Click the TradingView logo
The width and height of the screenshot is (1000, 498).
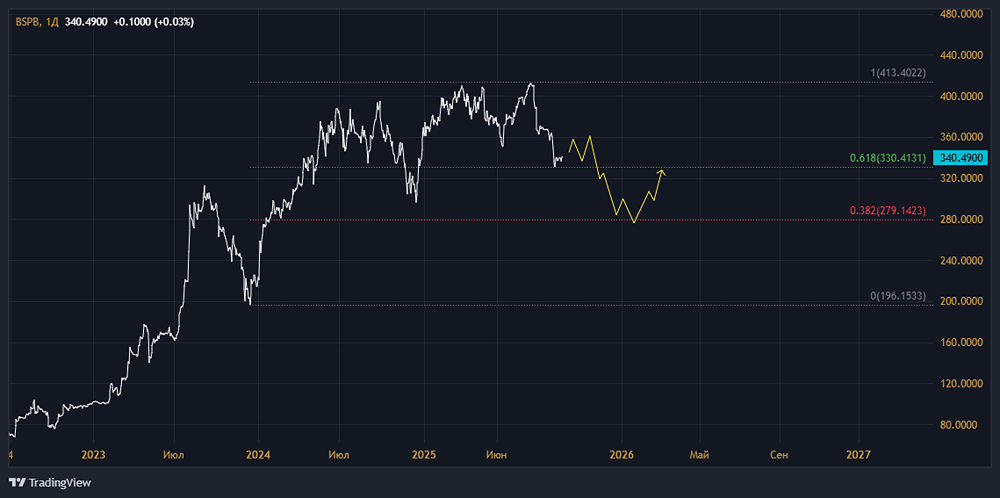pyautogui.click(x=50, y=483)
